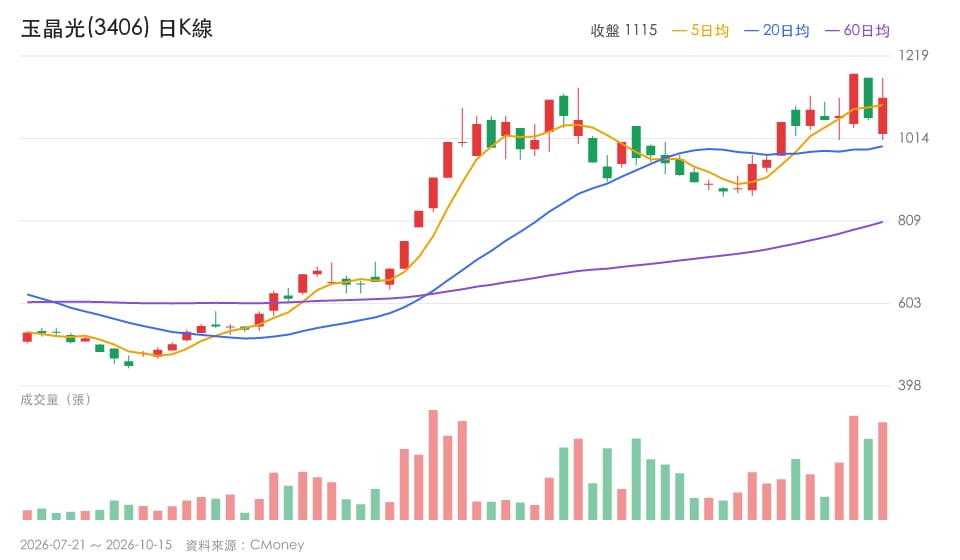The image size is (960, 560).
Task: Select the 玉晶光(3406) 日K線 chart title
Action: coord(117,28)
